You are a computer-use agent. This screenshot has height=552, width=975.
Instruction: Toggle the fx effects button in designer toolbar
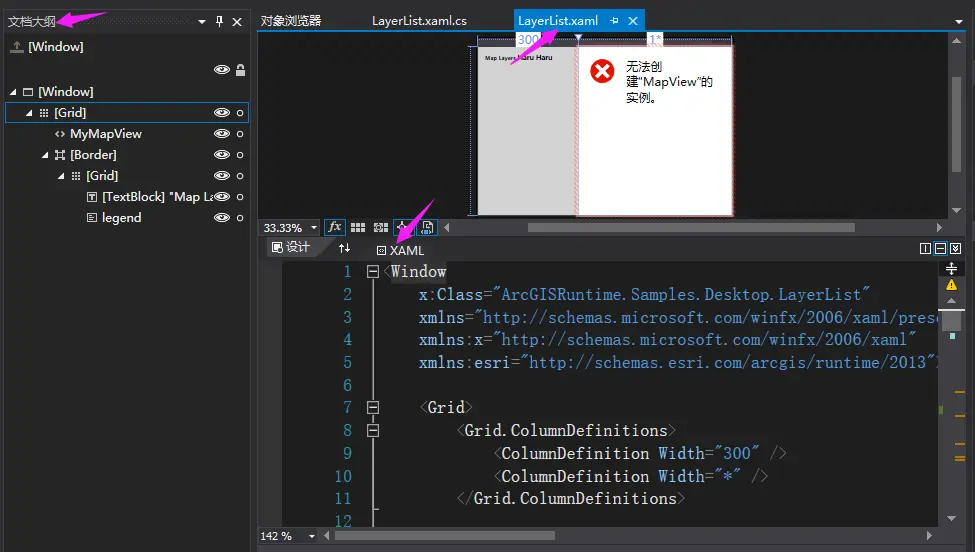335,228
